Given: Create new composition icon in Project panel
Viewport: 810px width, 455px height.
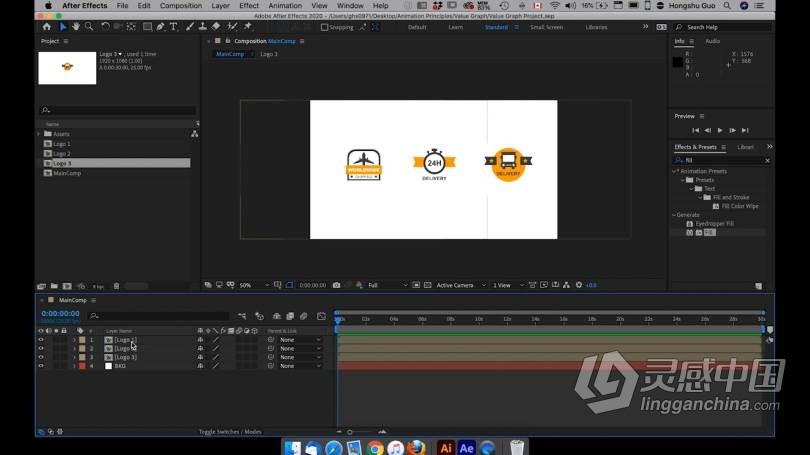Looking at the screenshot, I should pyautogui.click(x=67, y=286).
